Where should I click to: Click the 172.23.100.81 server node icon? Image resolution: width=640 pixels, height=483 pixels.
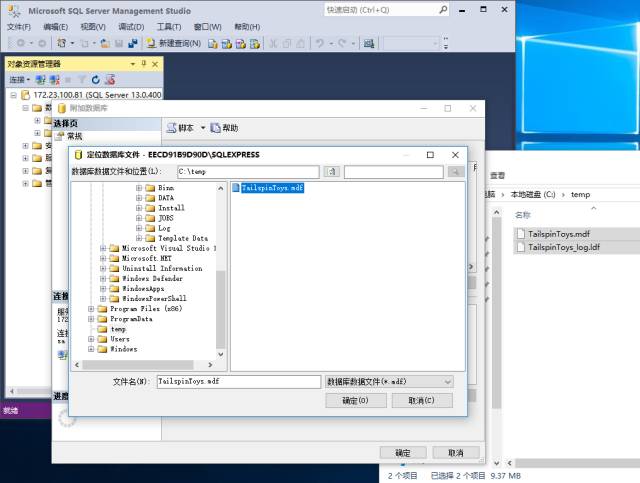click(x=25, y=95)
